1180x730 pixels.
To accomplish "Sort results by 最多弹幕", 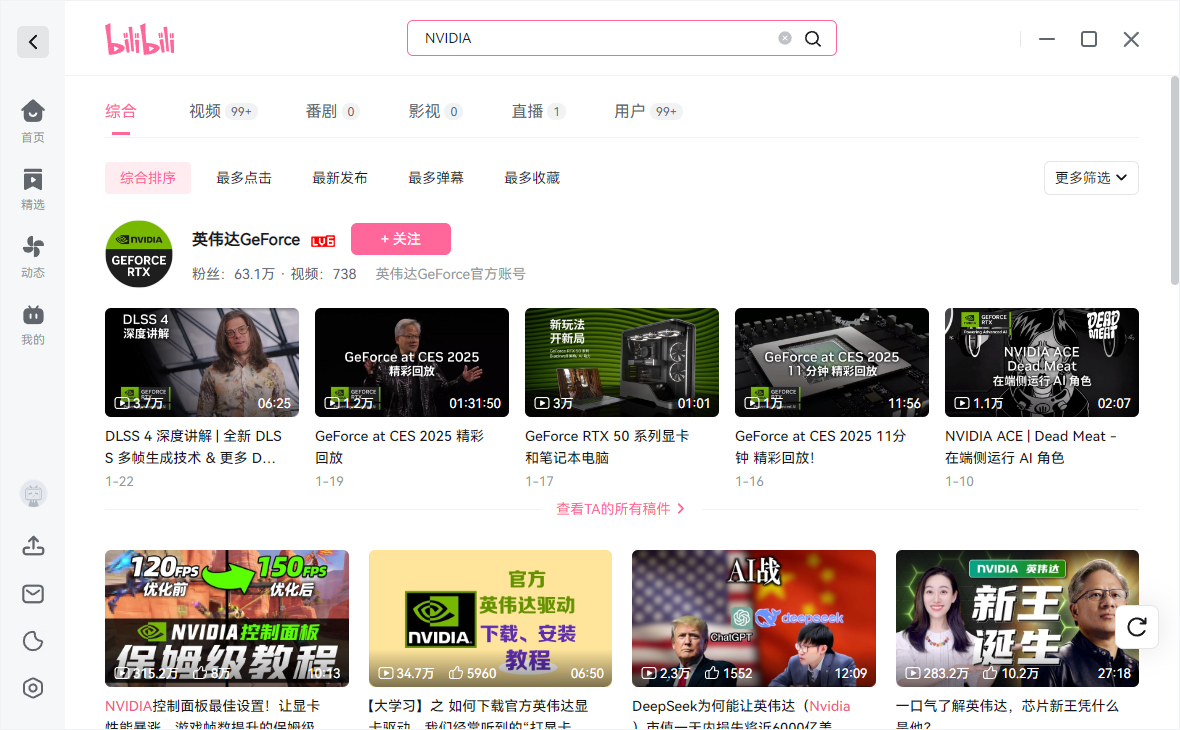I will [436, 178].
